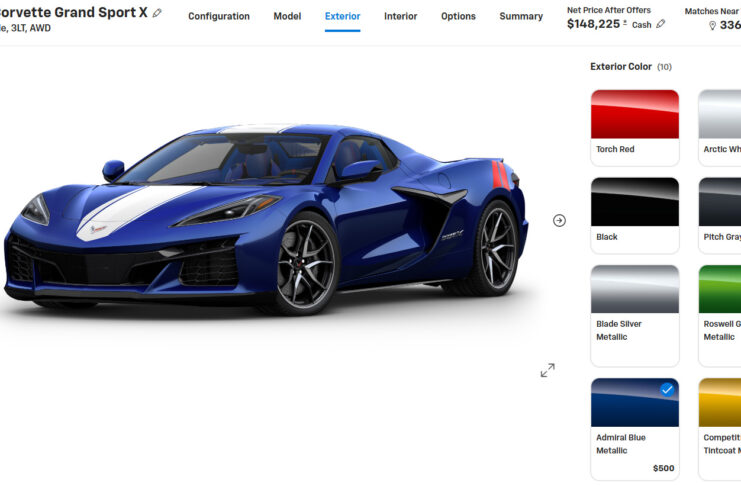Select Roswell Green Metallic swatch
741x486 pixels.
coord(720,315)
